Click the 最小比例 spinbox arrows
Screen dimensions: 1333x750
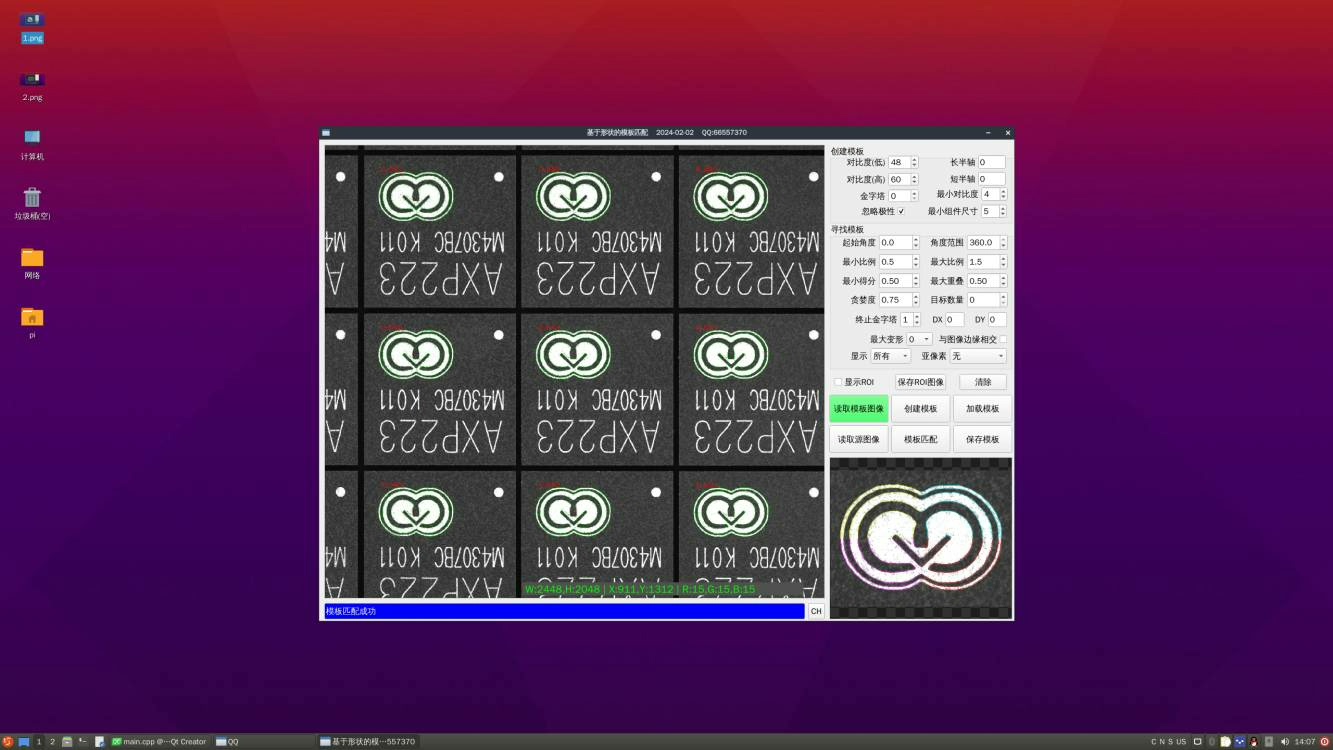pos(915,262)
